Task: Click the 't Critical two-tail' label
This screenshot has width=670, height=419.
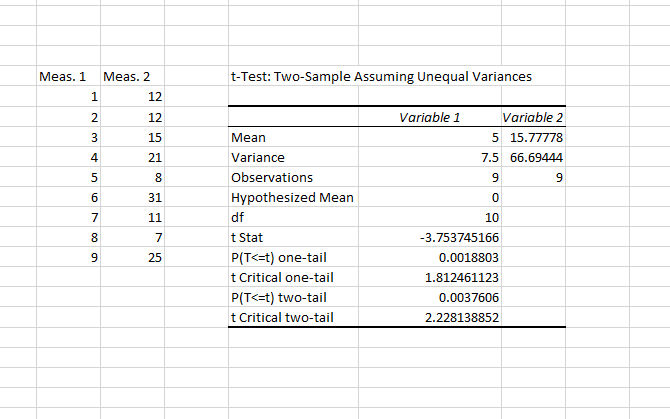Action: click(281, 317)
